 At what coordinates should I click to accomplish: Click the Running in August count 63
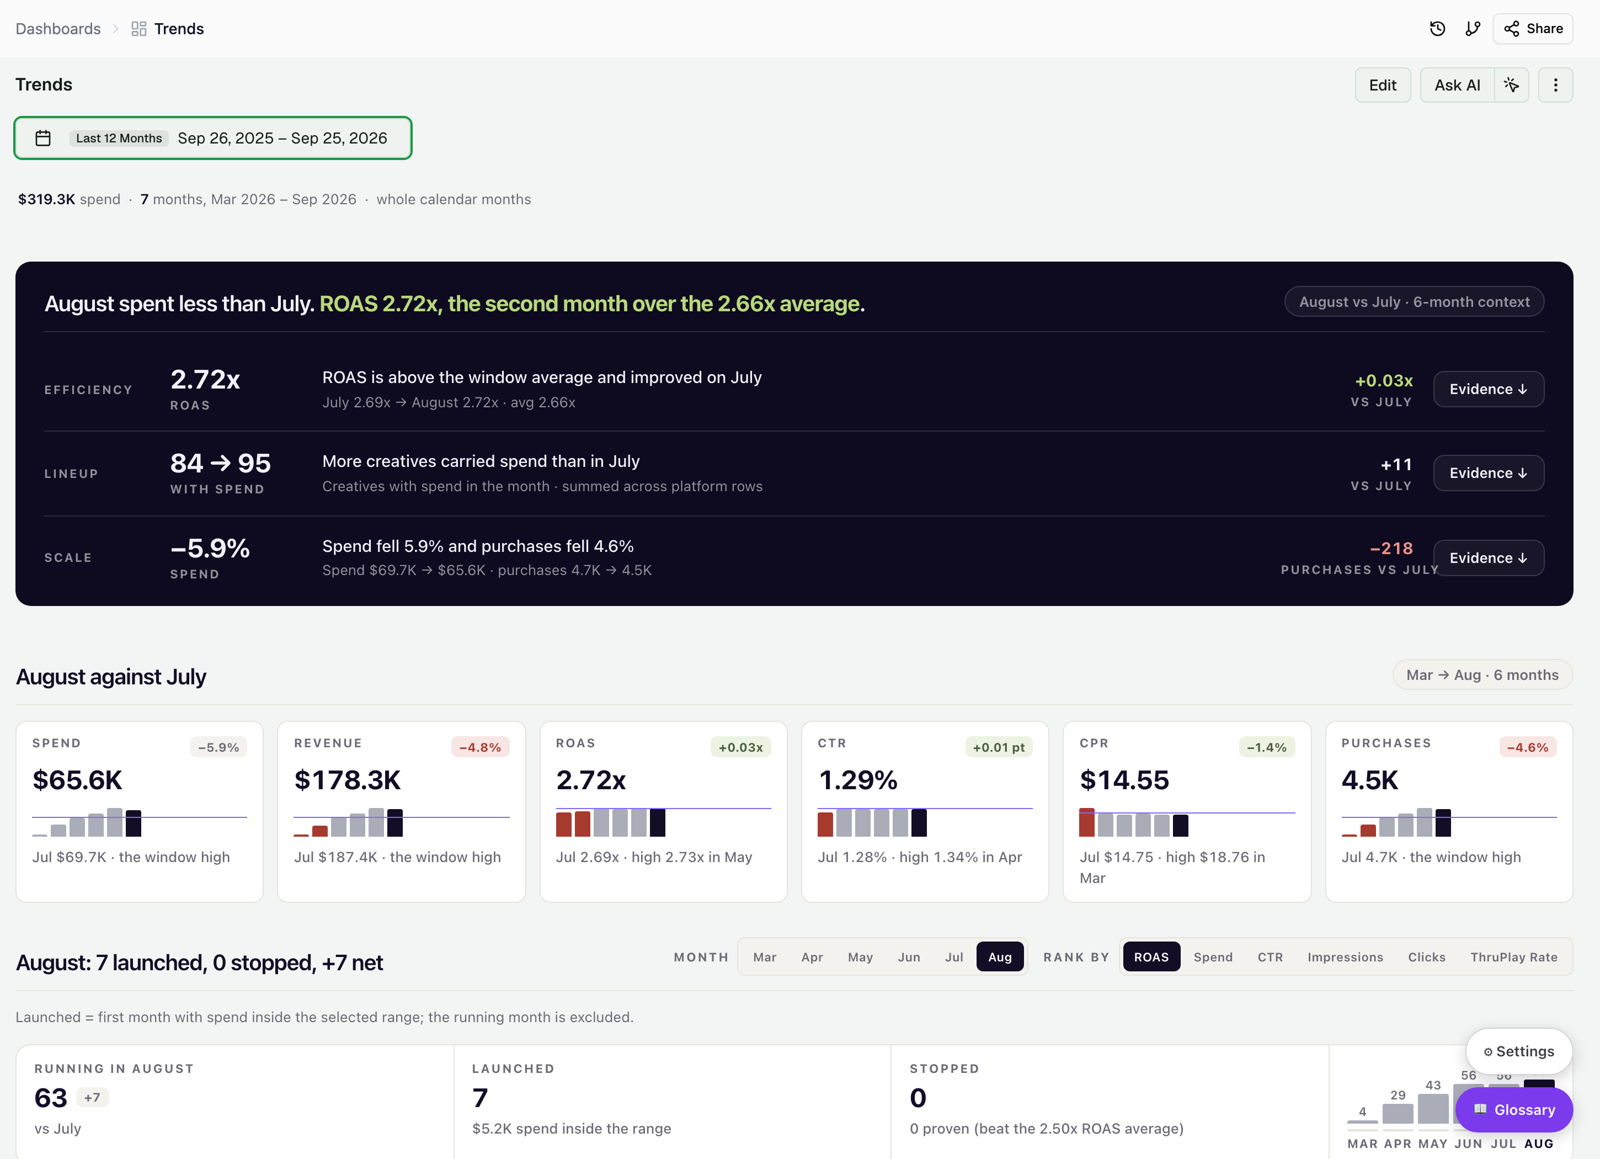click(51, 1098)
